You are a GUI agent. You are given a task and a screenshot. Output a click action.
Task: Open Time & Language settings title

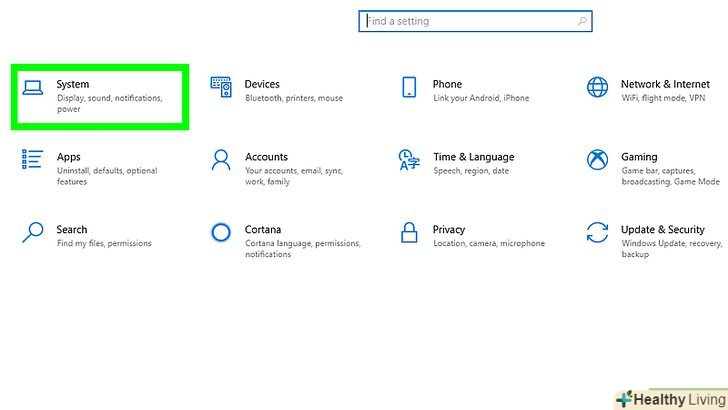(474, 157)
